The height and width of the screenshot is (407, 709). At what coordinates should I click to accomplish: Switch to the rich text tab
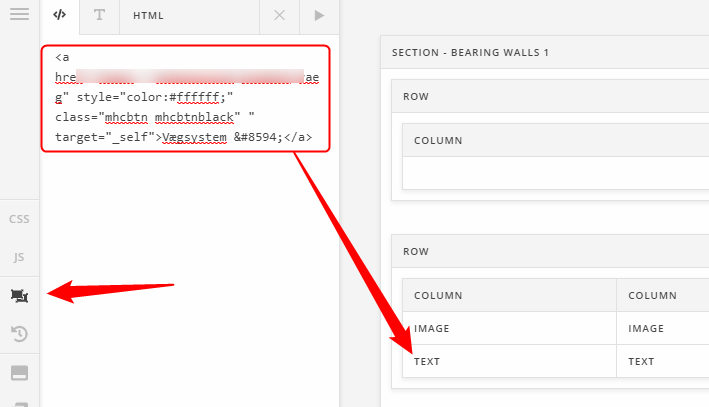click(98, 16)
